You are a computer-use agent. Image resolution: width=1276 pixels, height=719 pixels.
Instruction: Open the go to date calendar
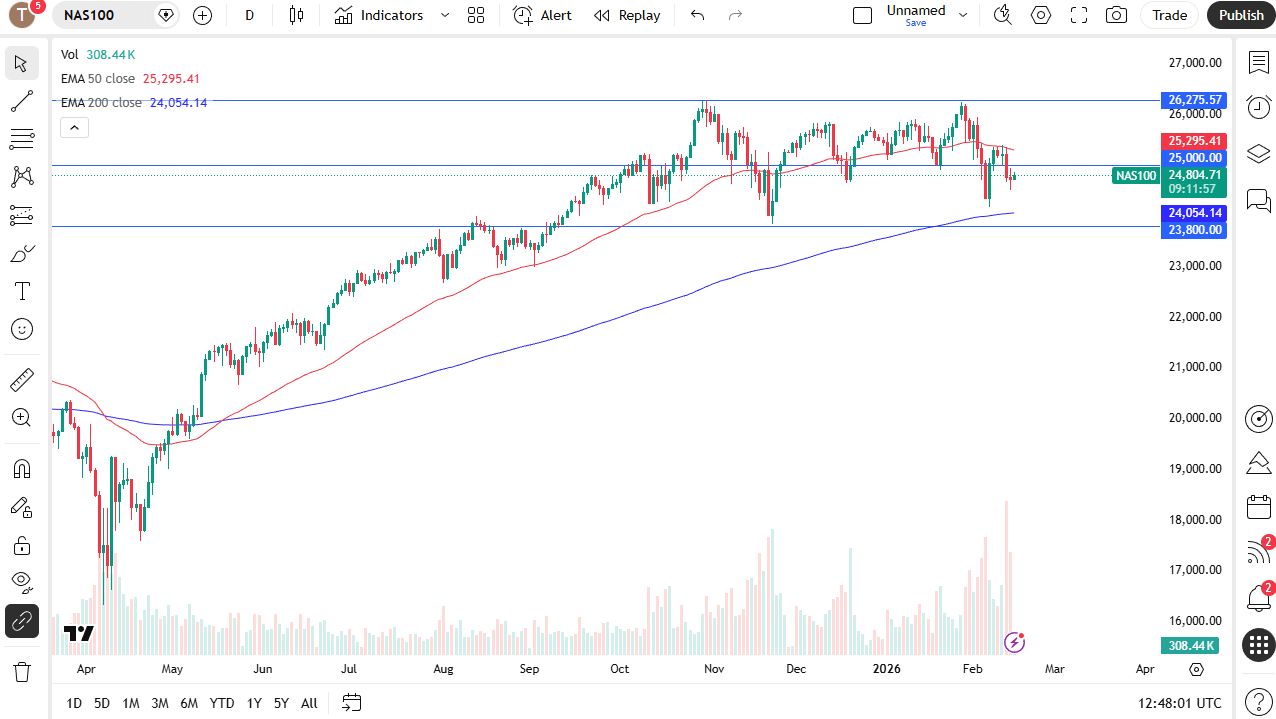(x=351, y=703)
